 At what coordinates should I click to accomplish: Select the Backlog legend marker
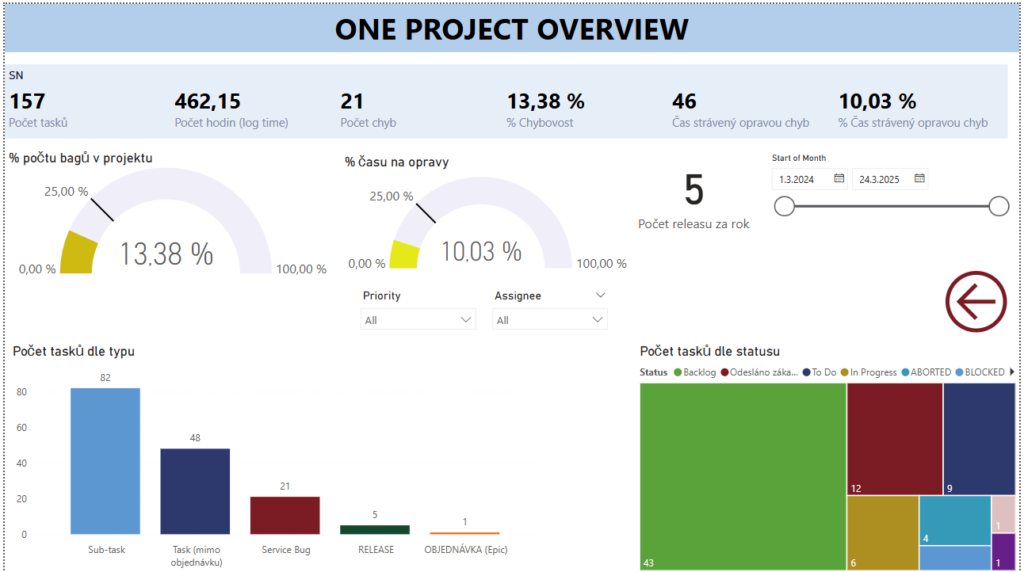coord(678,372)
